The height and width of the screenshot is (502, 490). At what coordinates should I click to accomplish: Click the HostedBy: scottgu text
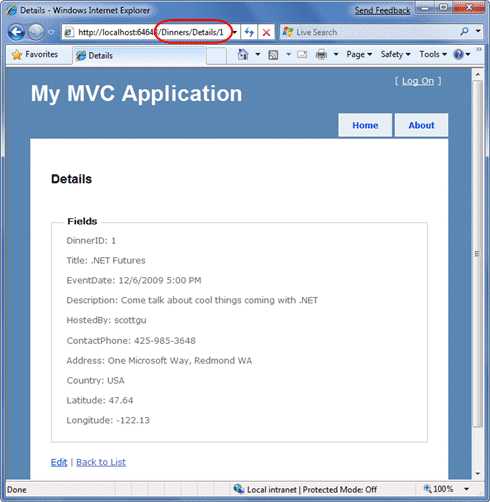coord(106,320)
